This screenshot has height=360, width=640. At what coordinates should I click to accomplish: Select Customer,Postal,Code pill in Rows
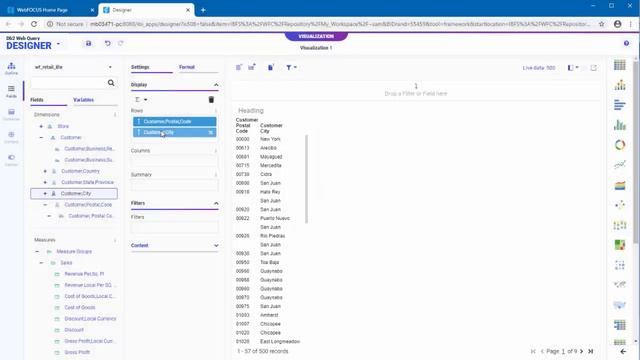pos(175,121)
